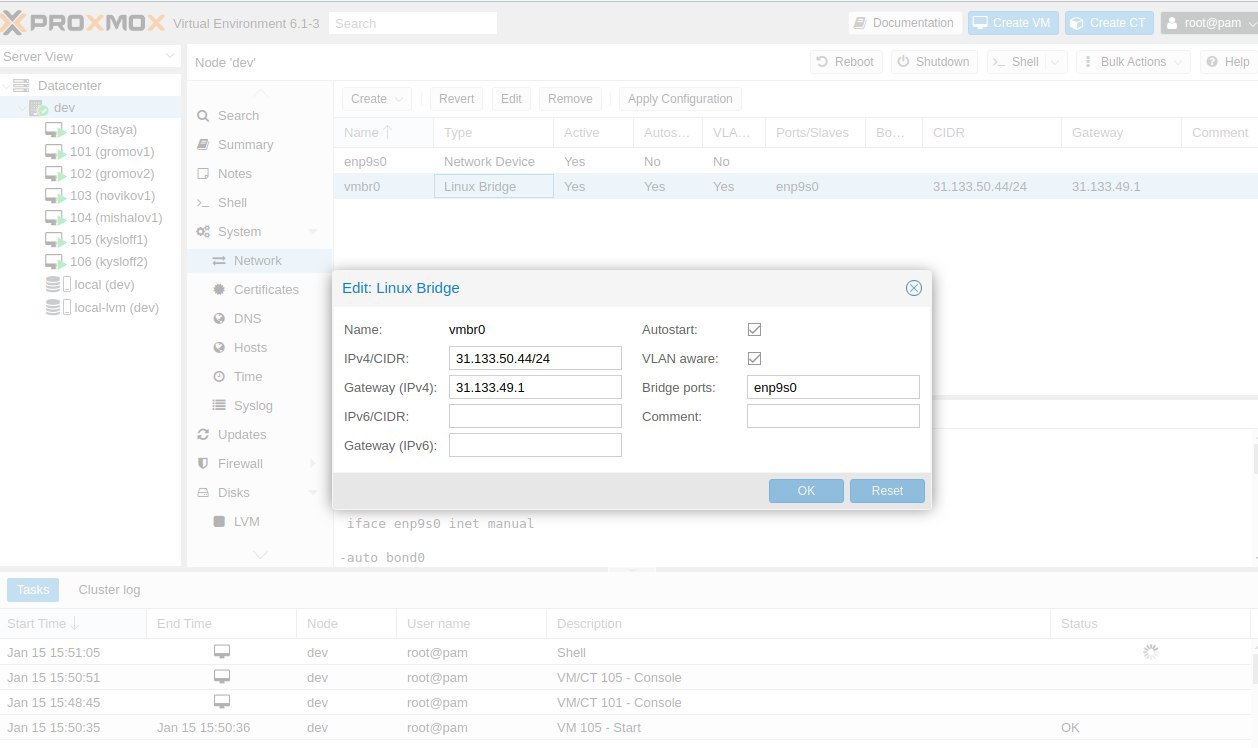Open the Network menu item
1258x748 pixels.
point(259,261)
